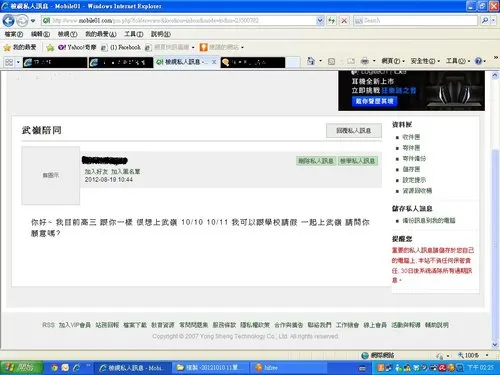This screenshot has width=500, height=375.
Task: Click the Windows 開始 Start button
Action: (22, 368)
